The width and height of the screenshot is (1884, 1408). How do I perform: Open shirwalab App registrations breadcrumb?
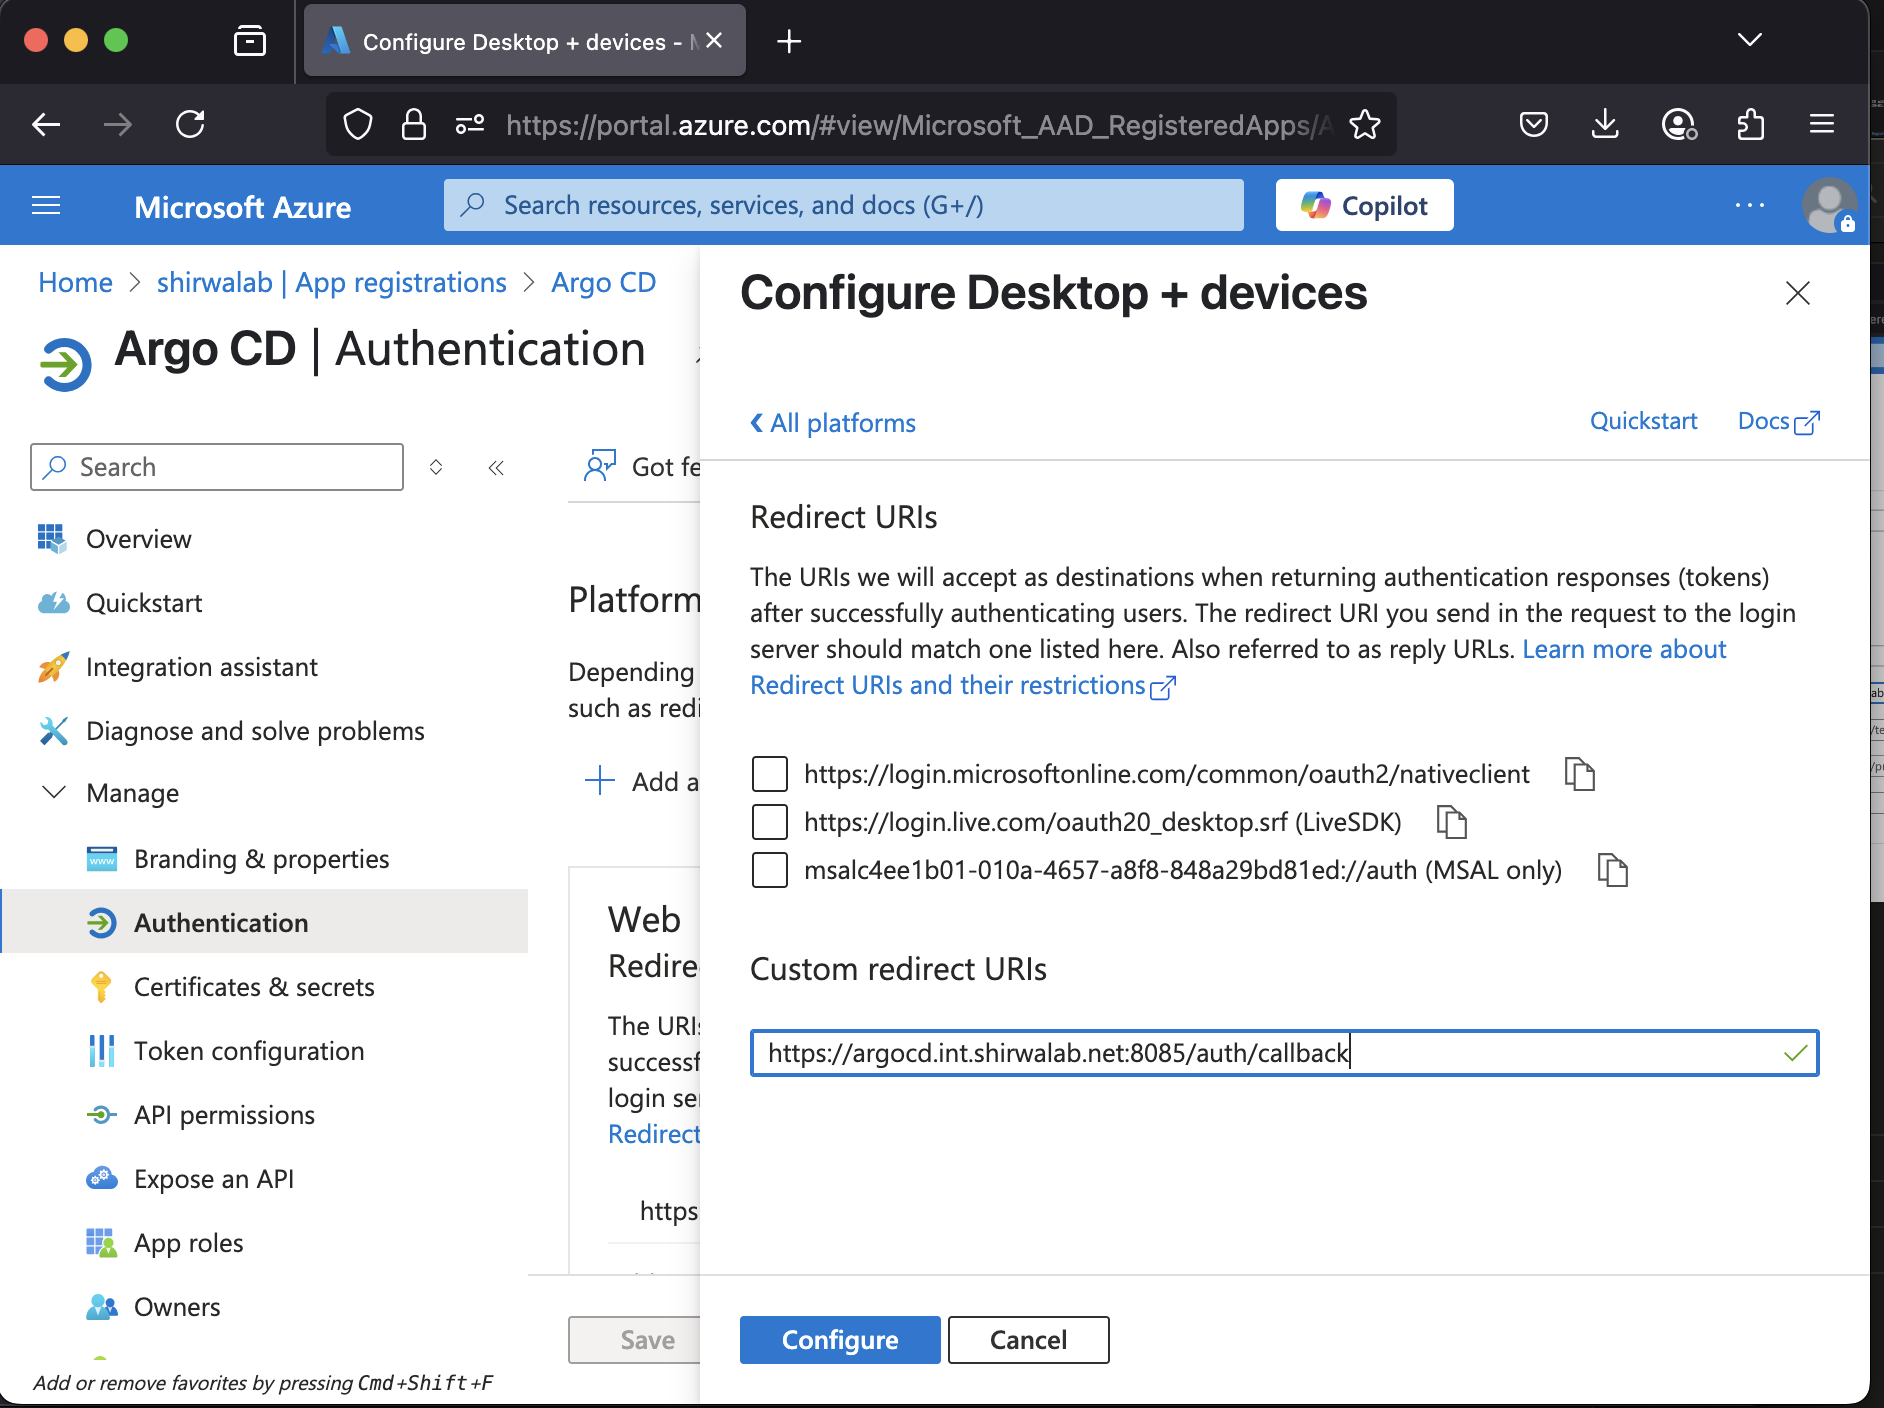tap(332, 283)
